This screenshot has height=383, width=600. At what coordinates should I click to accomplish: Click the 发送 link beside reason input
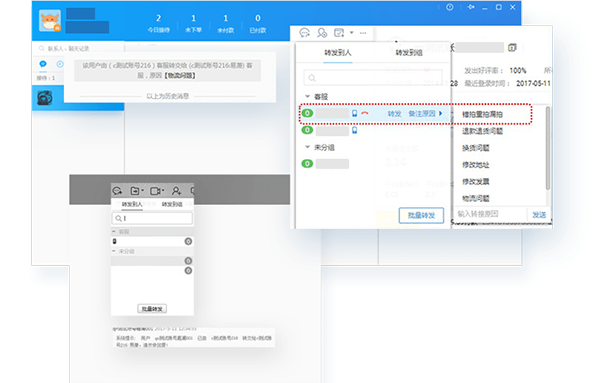point(539,215)
